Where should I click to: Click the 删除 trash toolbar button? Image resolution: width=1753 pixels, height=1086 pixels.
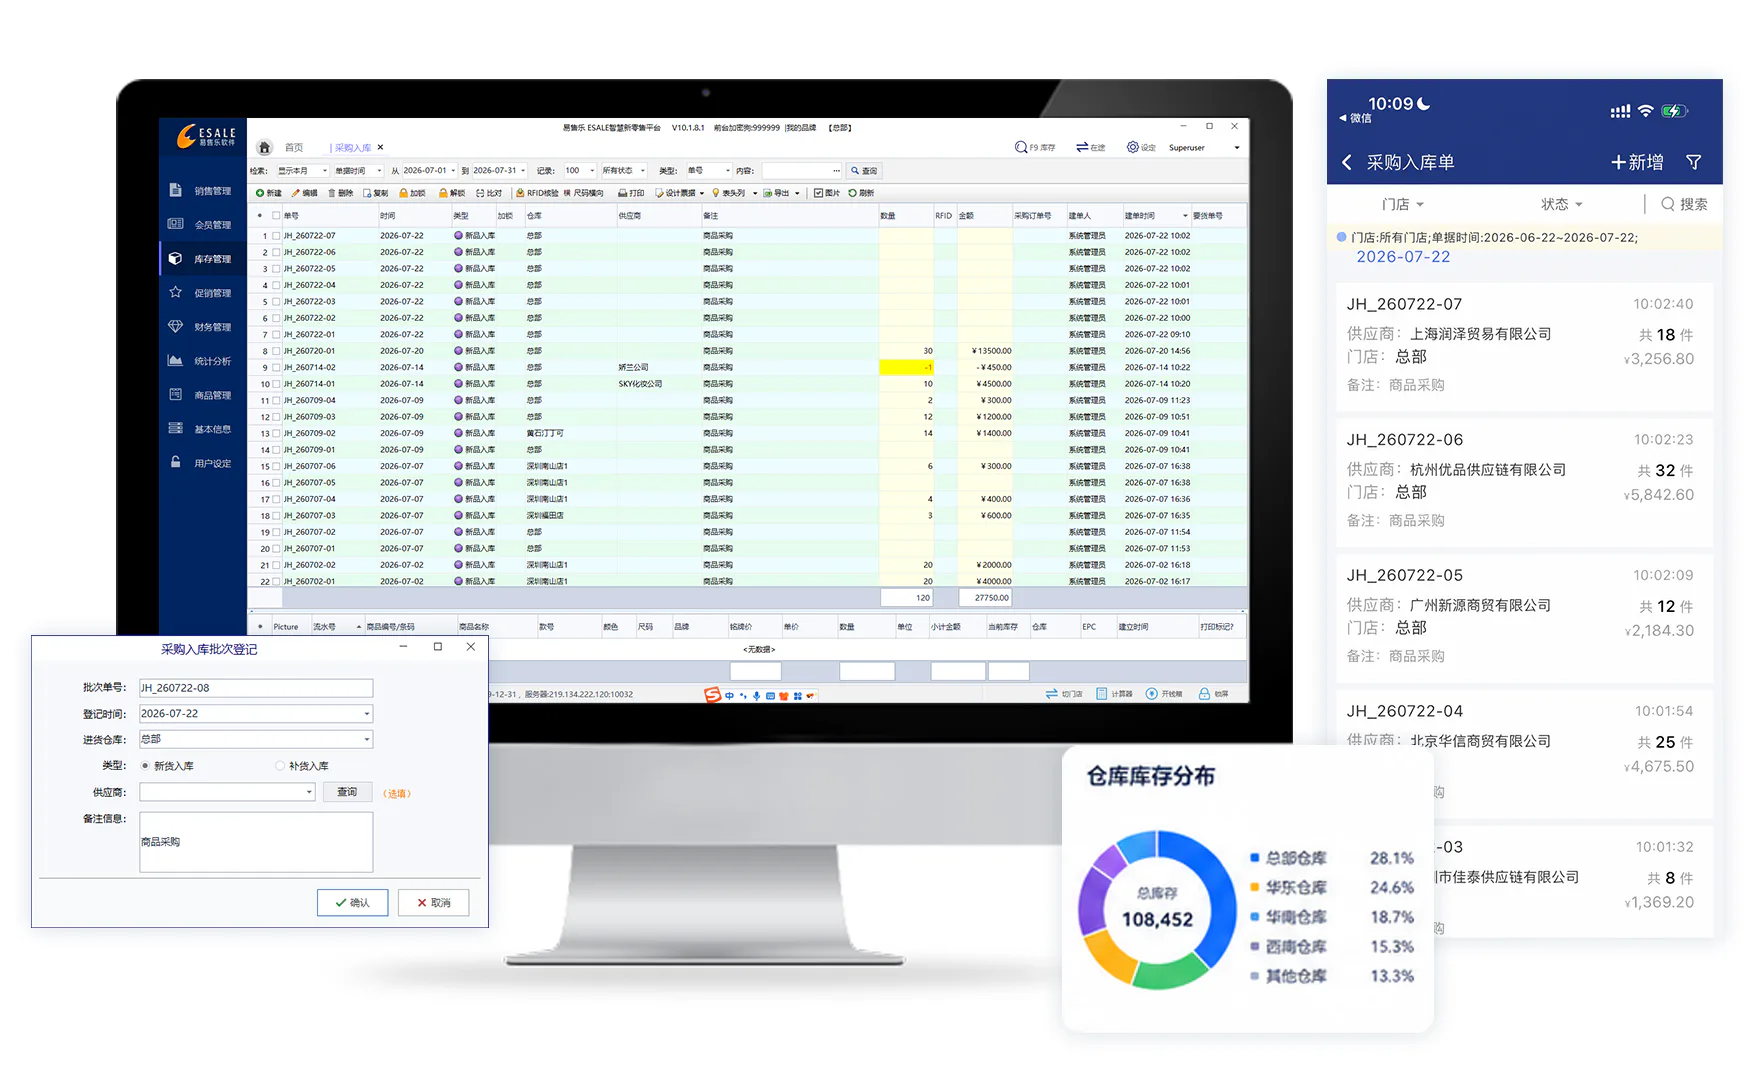(x=340, y=193)
